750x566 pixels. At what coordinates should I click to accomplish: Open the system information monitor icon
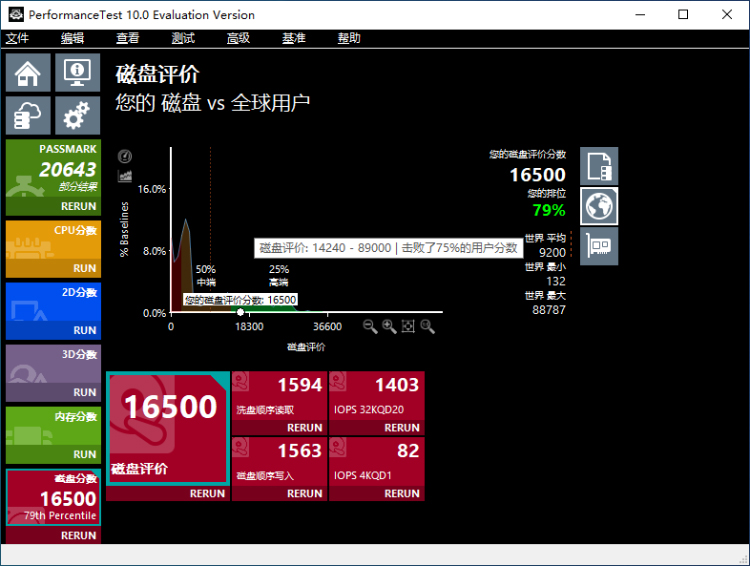77,72
